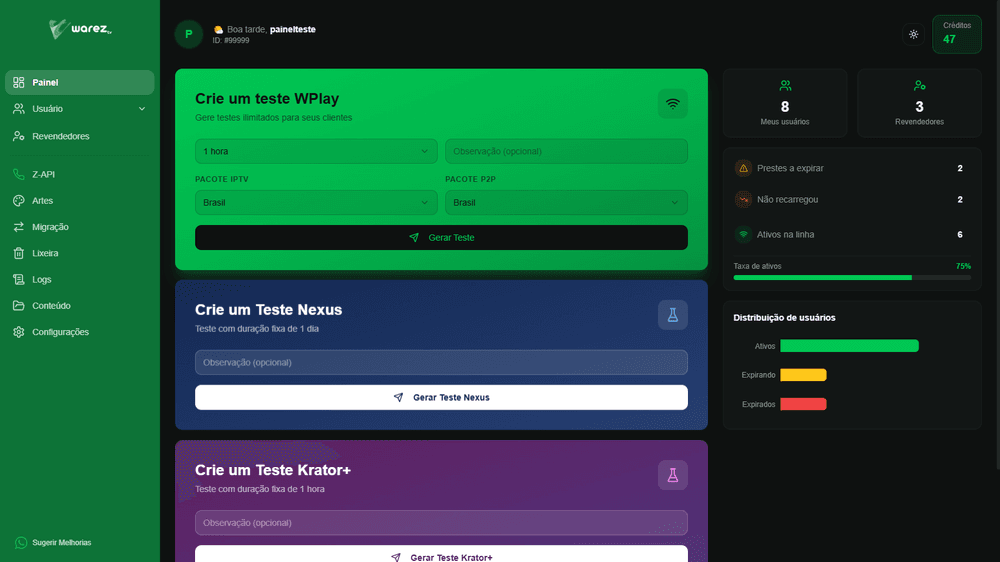Click the Gerar Teste Krator+ button
The height and width of the screenshot is (562, 1000).
[441, 554]
